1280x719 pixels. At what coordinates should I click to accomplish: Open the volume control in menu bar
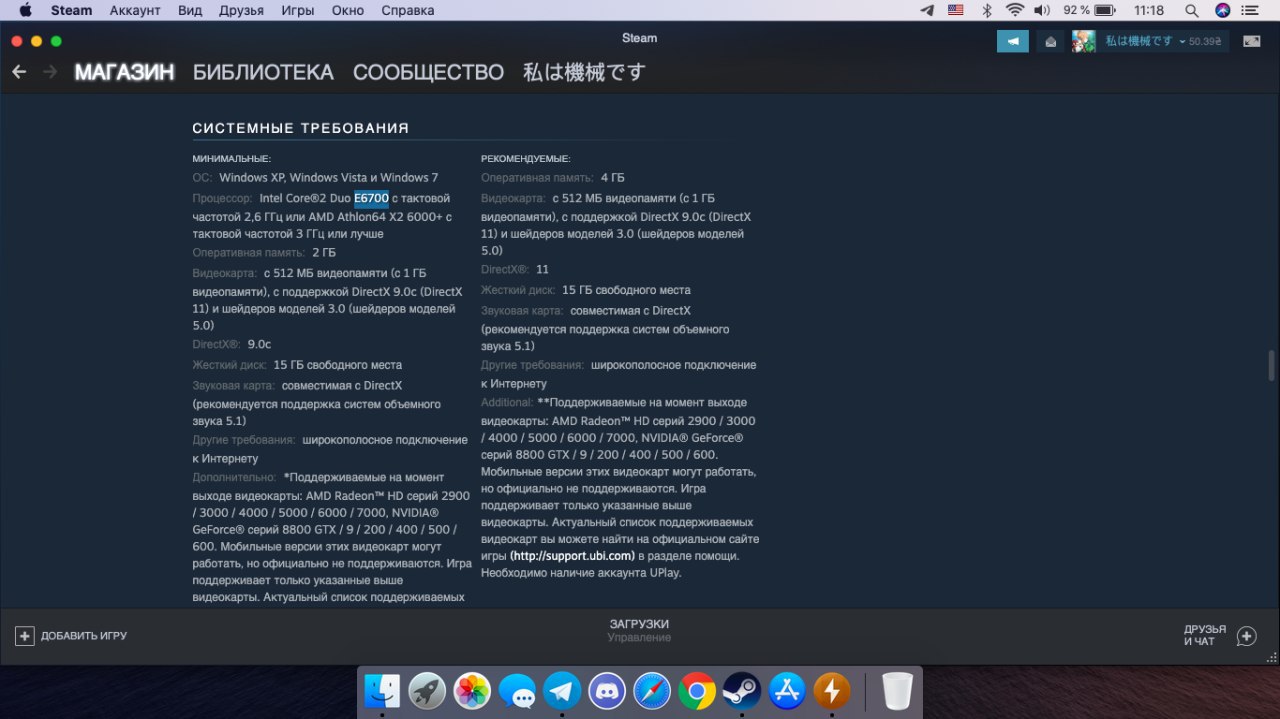point(1042,10)
